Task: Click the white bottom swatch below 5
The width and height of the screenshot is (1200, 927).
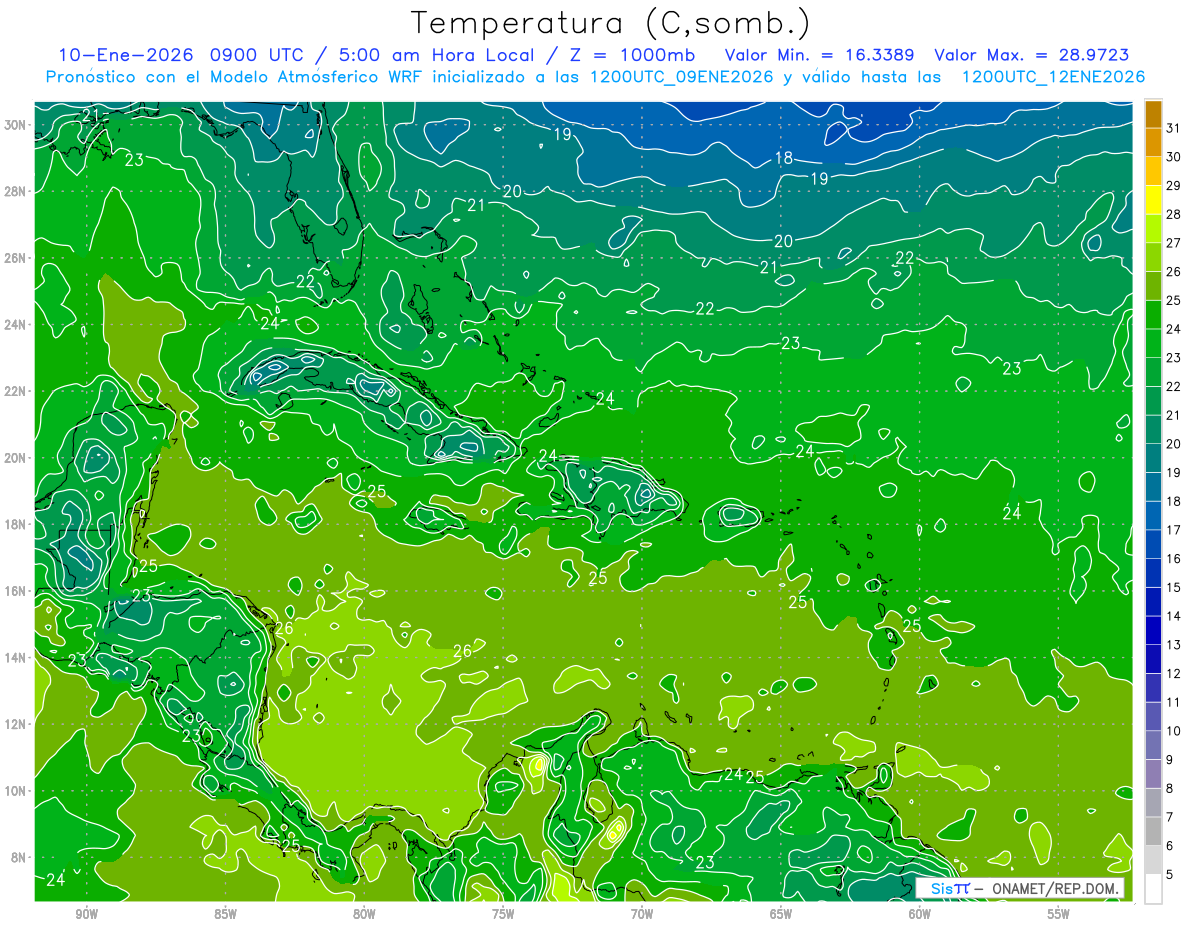Action: pos(1153,888)
